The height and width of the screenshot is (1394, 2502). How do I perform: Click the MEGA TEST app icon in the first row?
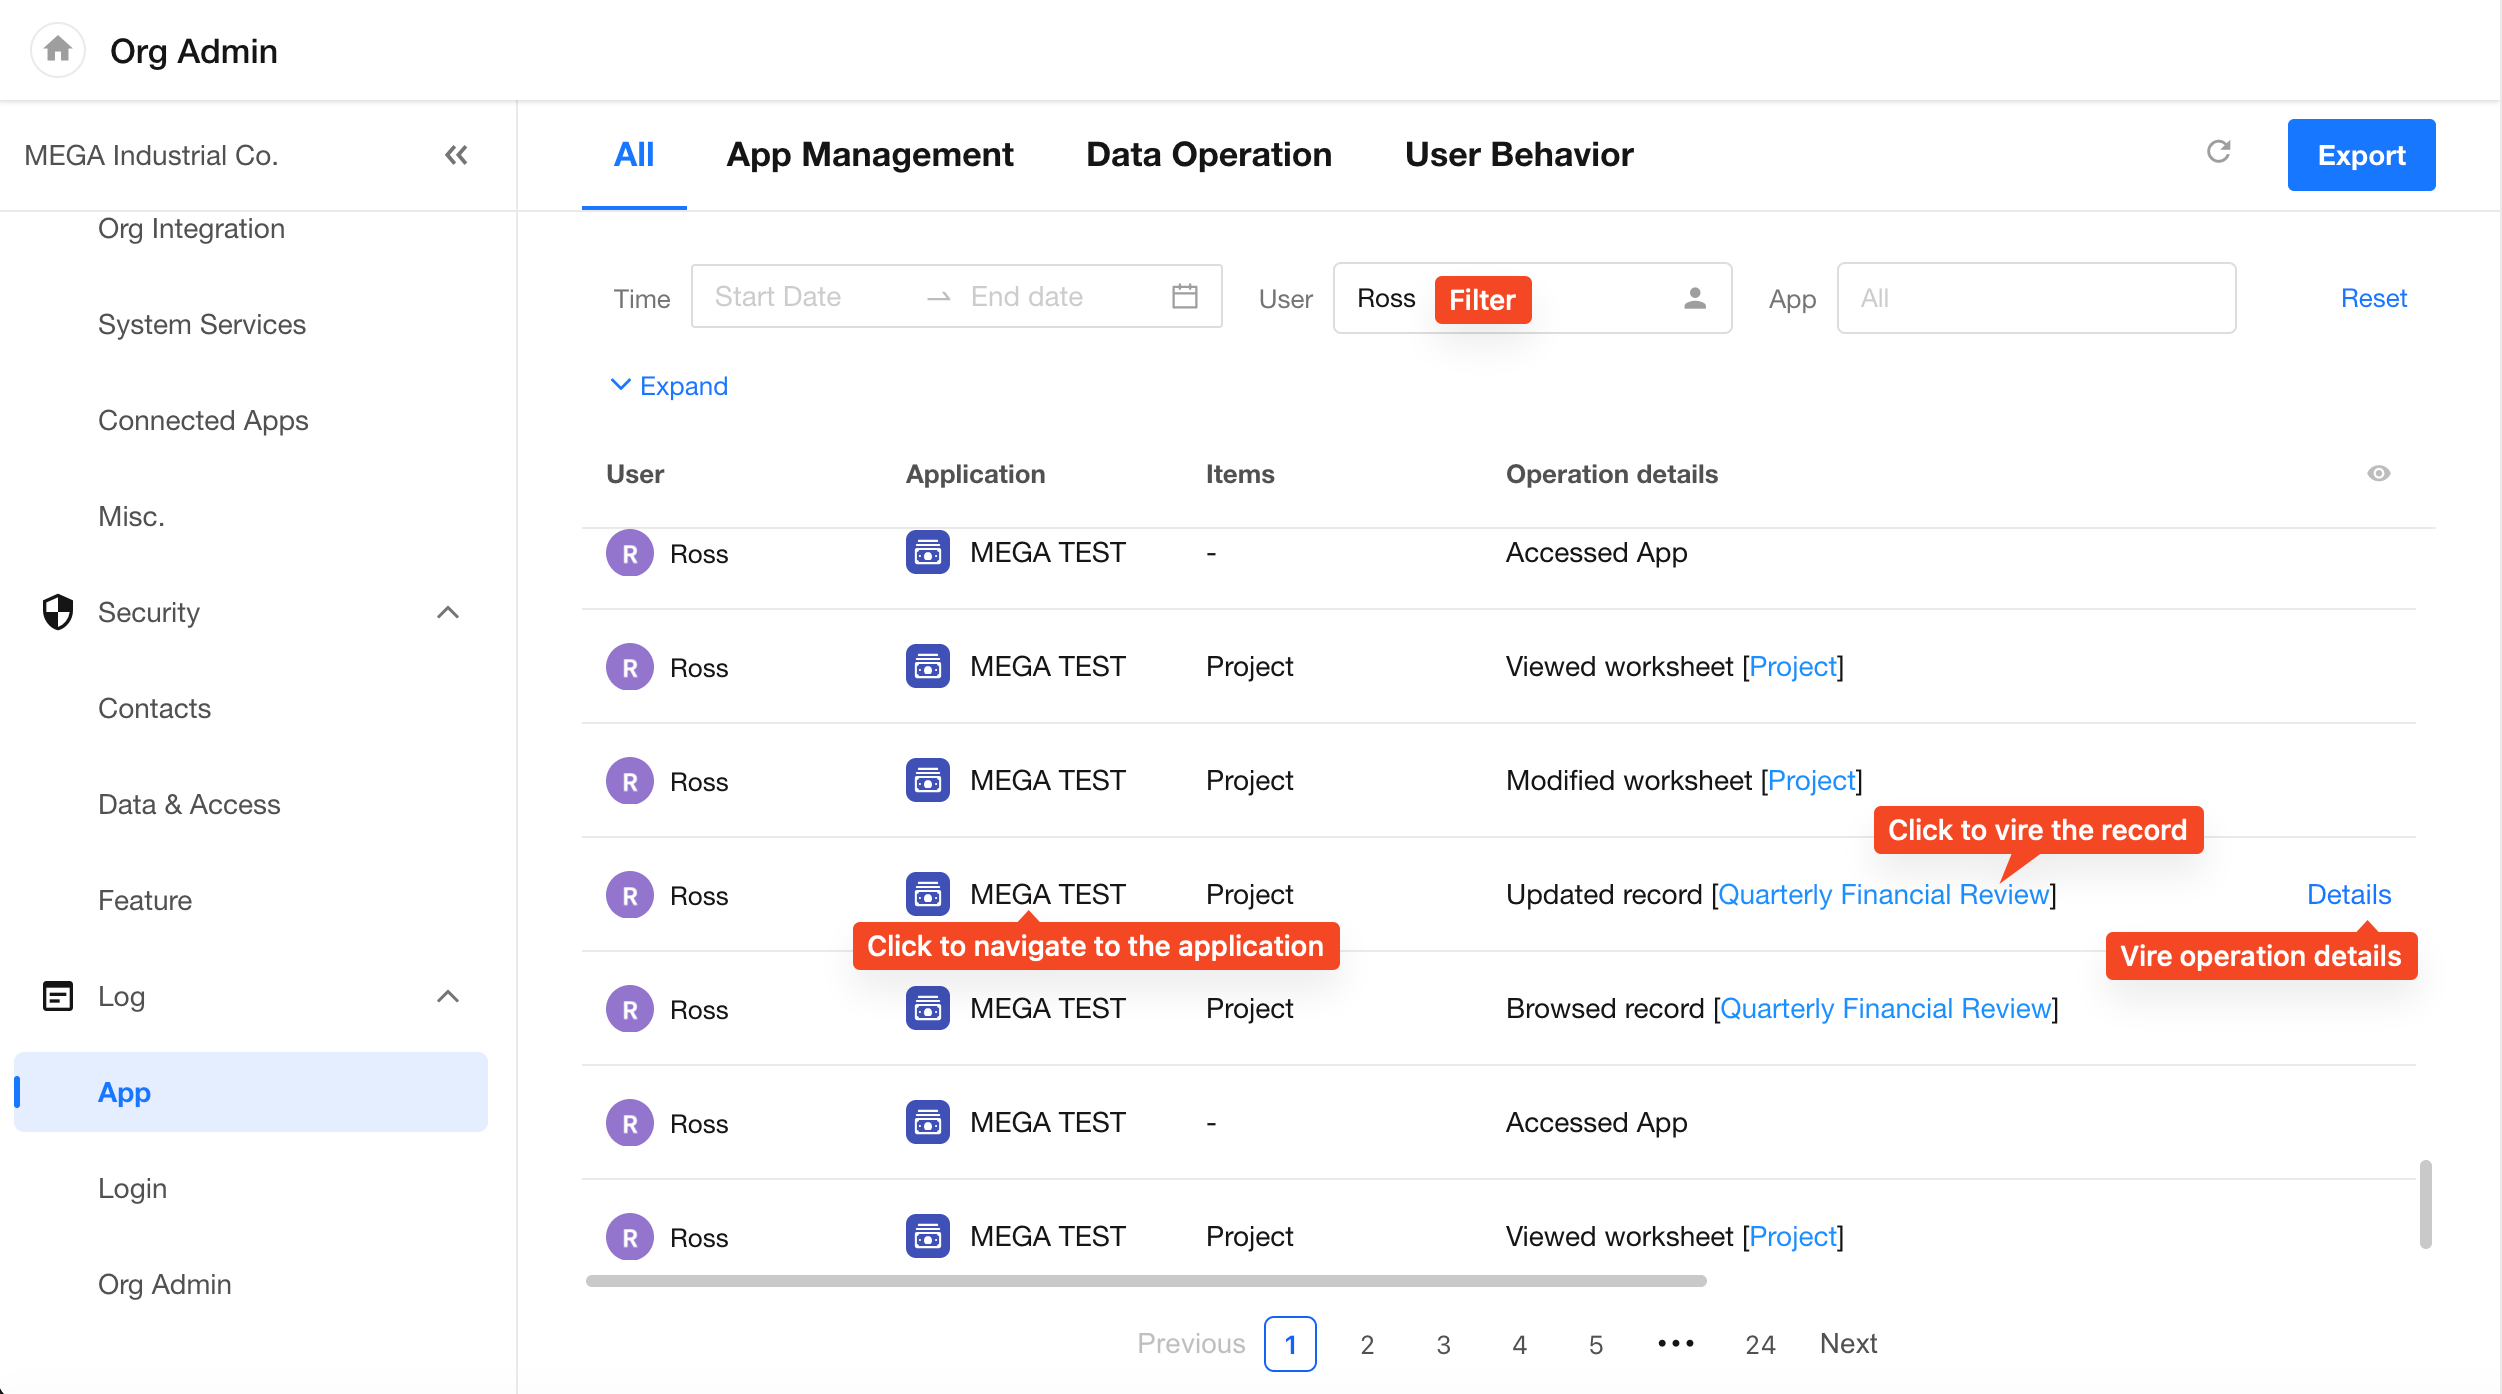coord(927,553)
